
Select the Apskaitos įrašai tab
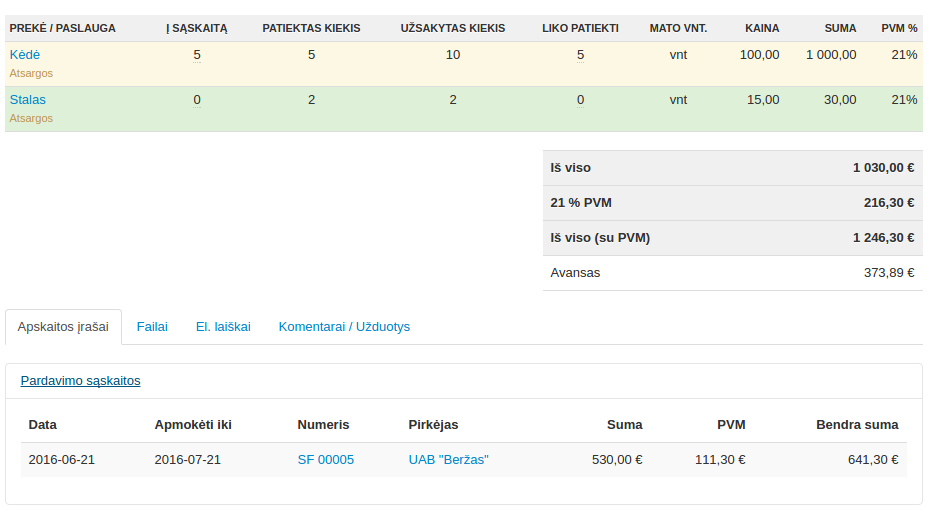(x=63, y=327)
